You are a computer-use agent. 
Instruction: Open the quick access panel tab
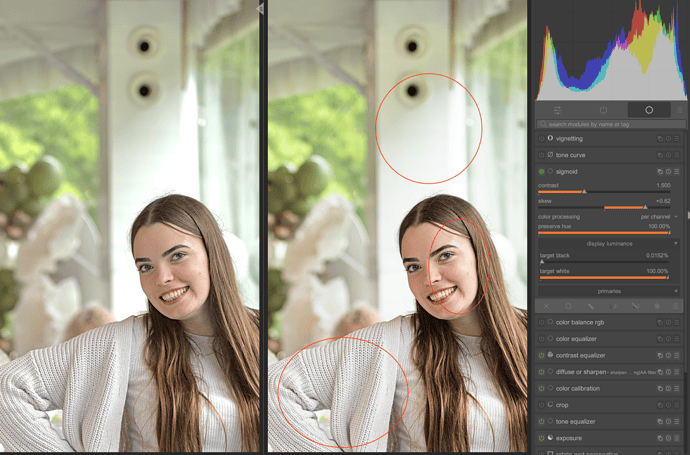[x=557, y=109]
